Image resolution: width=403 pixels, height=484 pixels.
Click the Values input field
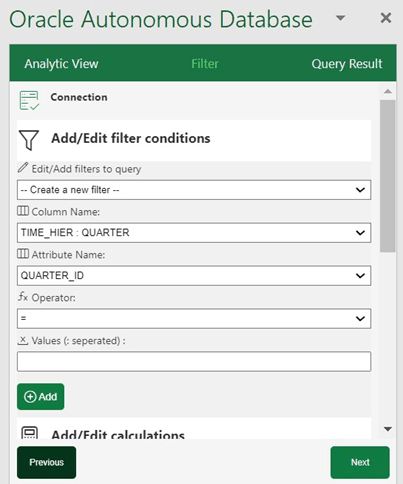(x=194, y=361)
